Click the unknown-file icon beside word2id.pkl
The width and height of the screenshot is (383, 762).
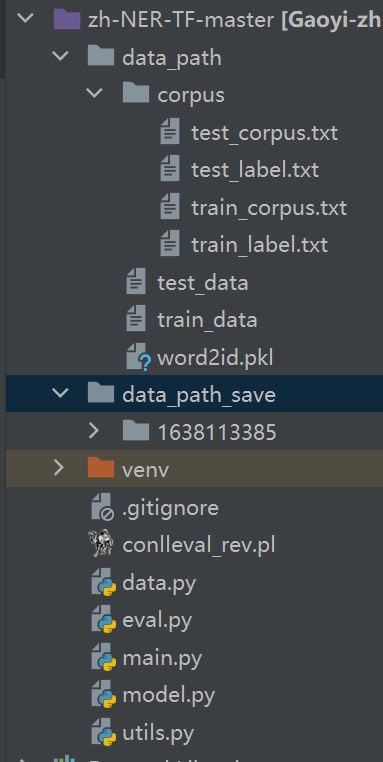139,359
